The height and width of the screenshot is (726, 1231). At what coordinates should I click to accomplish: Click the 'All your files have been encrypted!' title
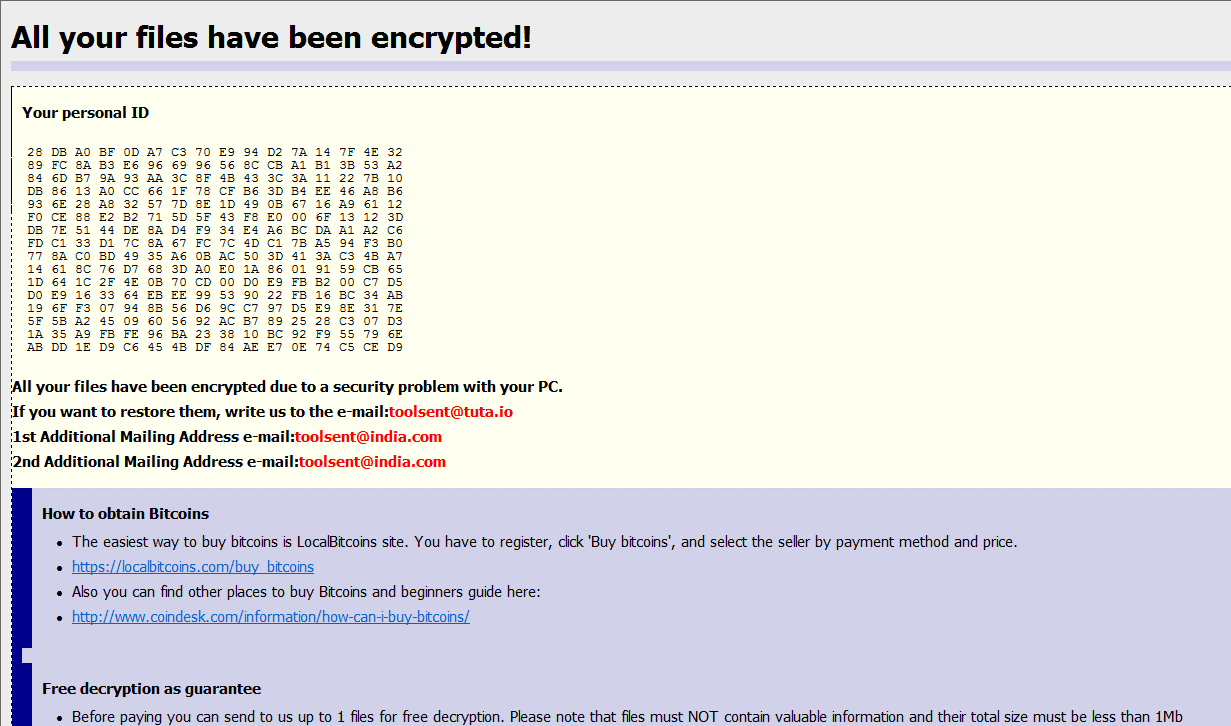point(271,38)
